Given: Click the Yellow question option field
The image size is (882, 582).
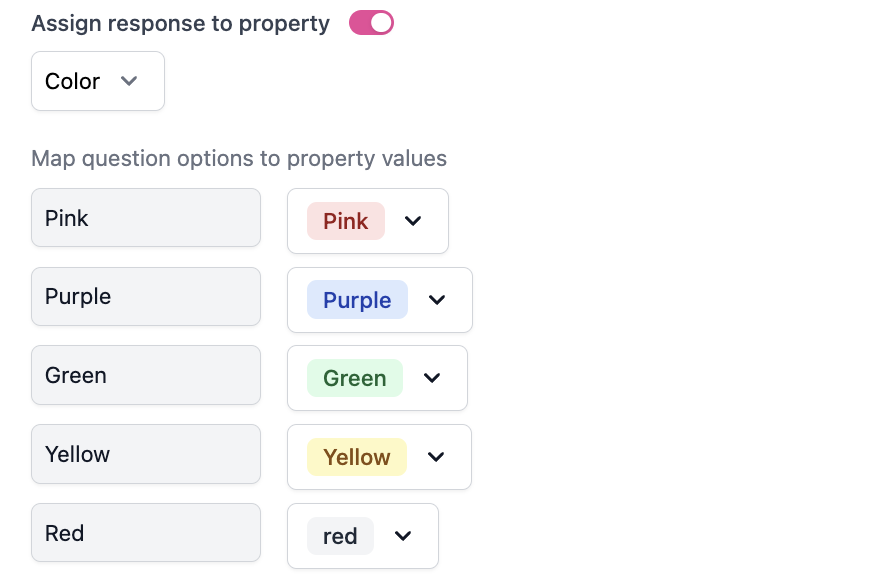Looking at the screenshot, I should point(146,454).
